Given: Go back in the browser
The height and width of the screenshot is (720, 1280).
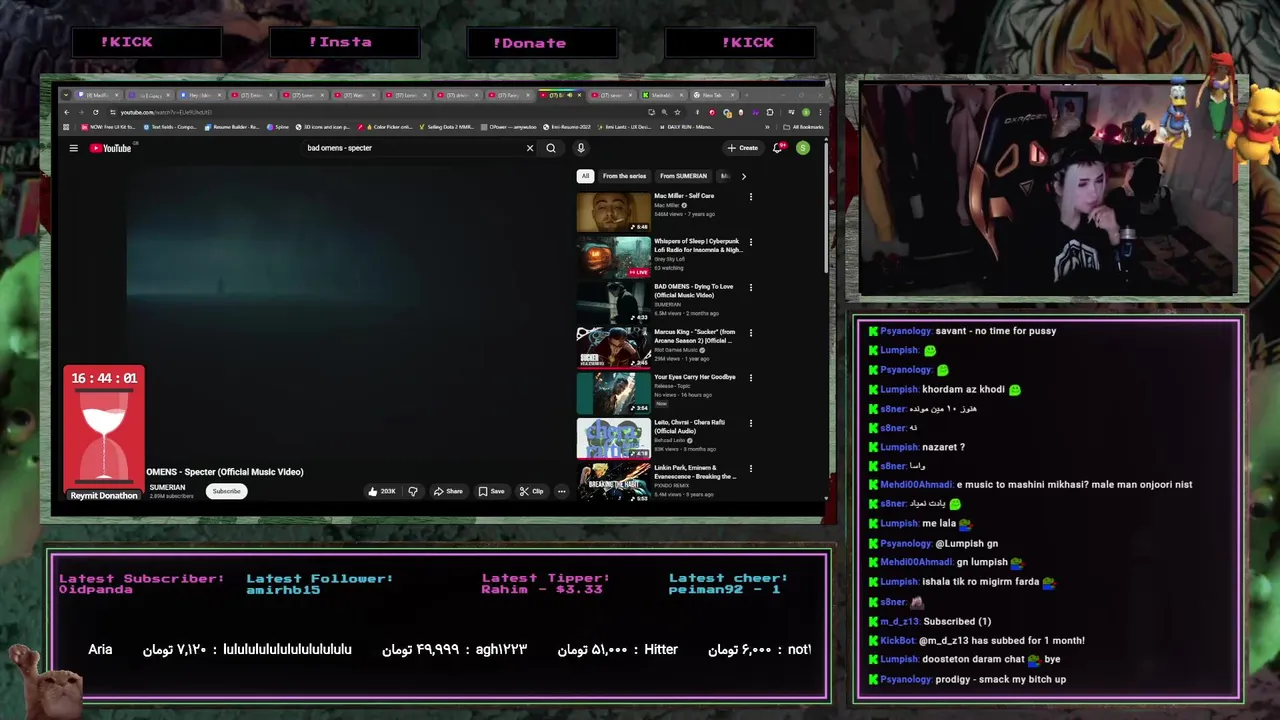Looking at the screenshot, I should (65, 112).
